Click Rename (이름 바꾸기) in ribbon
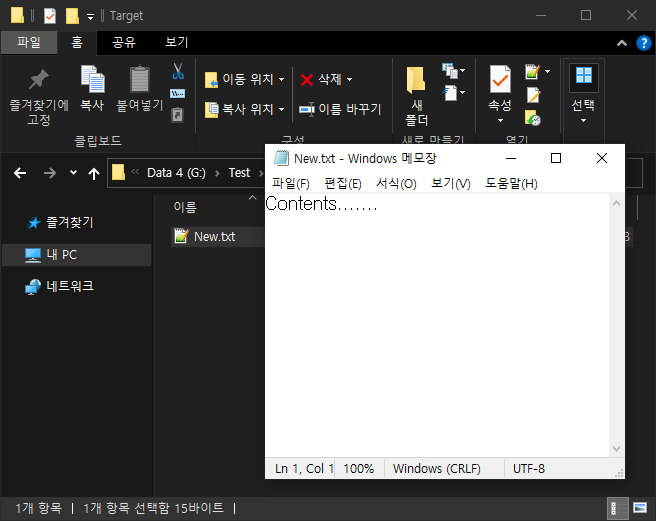This screenshot has width=656, height=521. 340,109
